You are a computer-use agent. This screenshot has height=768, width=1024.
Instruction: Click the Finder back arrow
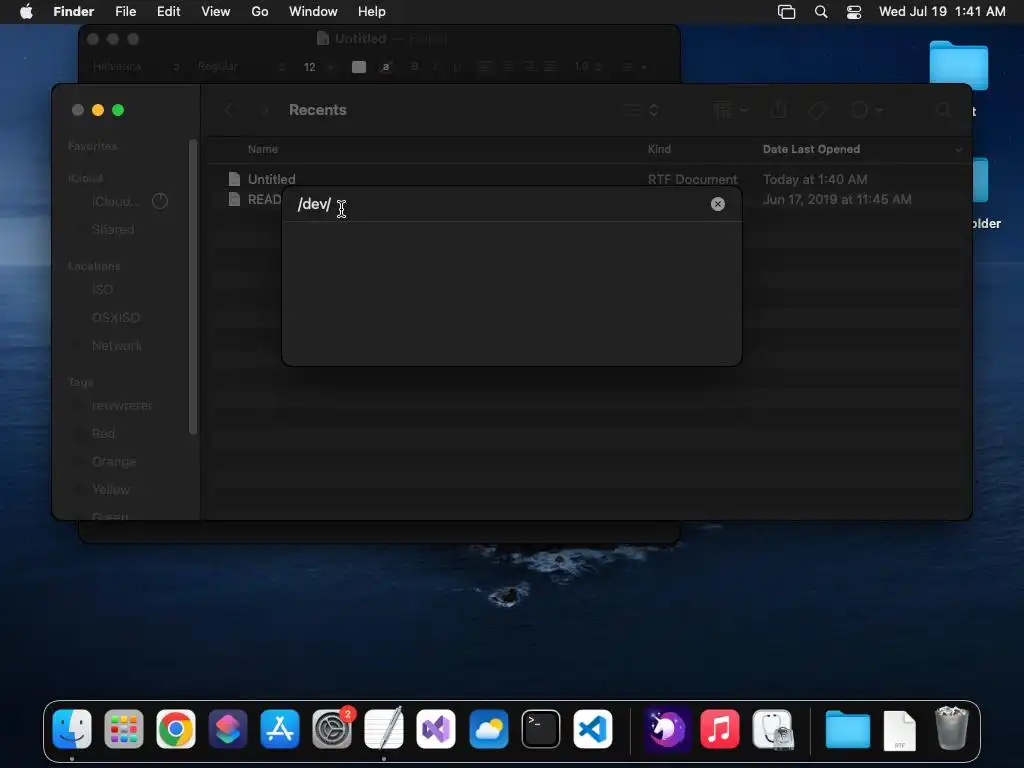pos(229,110)
